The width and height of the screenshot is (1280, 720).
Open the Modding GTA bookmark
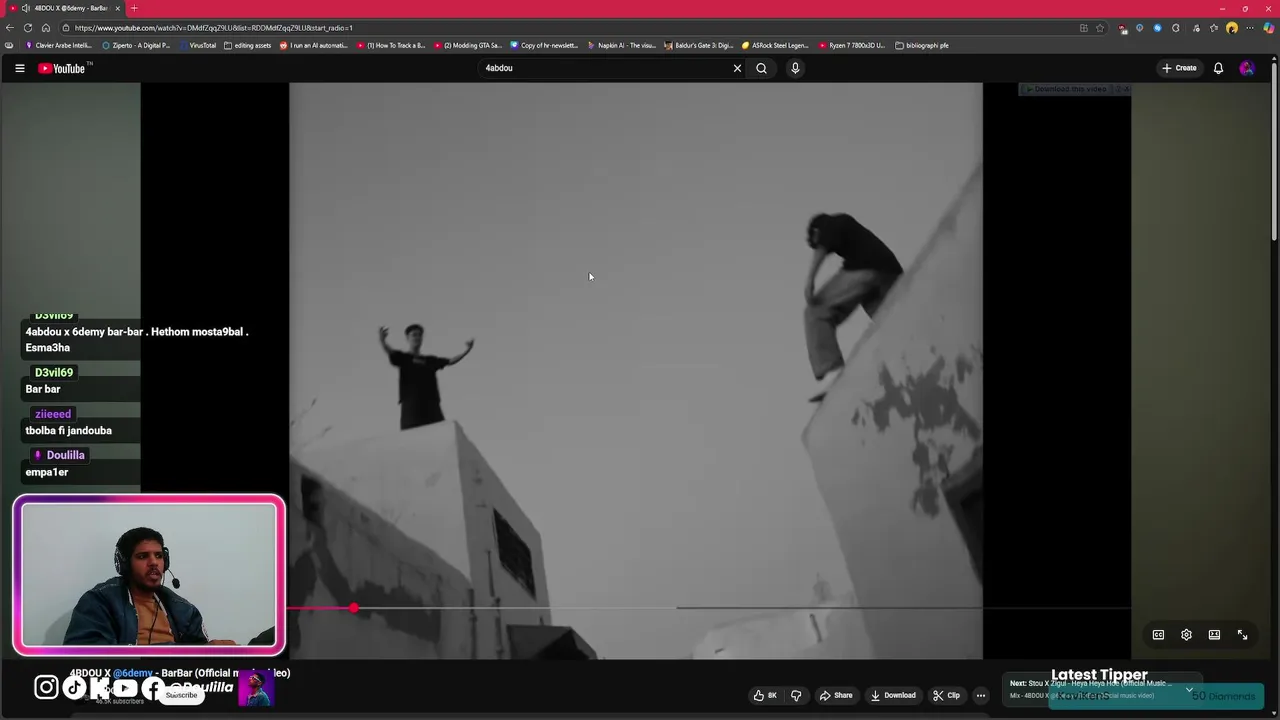(x=468, y=45)
